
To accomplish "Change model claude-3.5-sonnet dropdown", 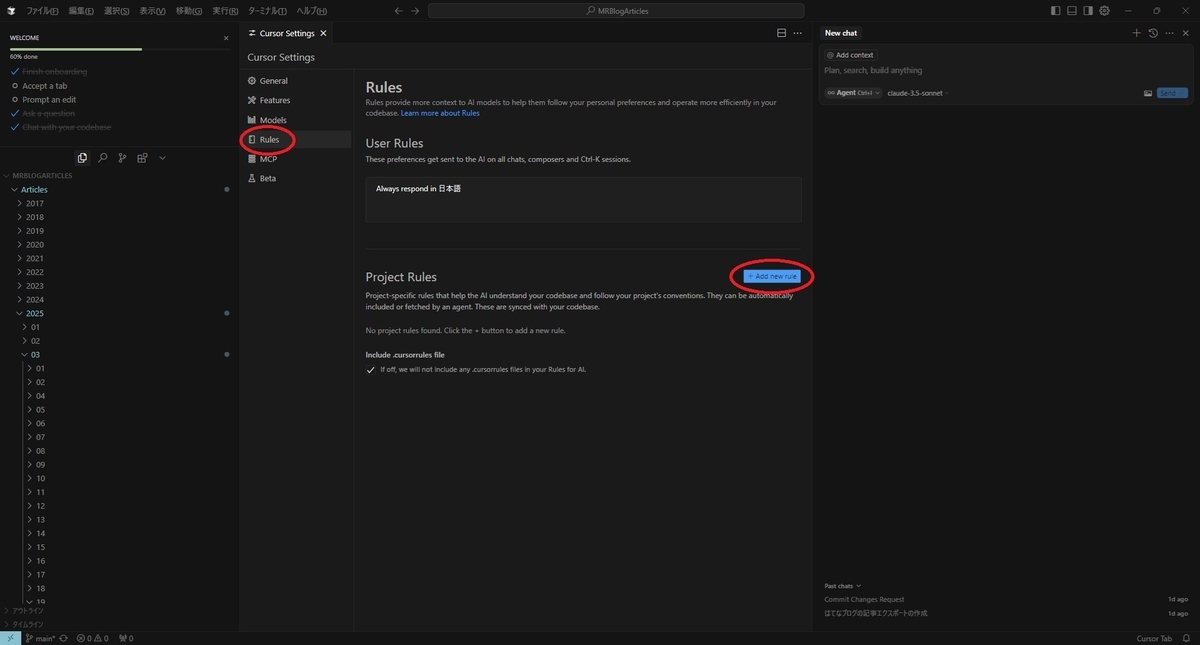I will (x=917, y=93).
